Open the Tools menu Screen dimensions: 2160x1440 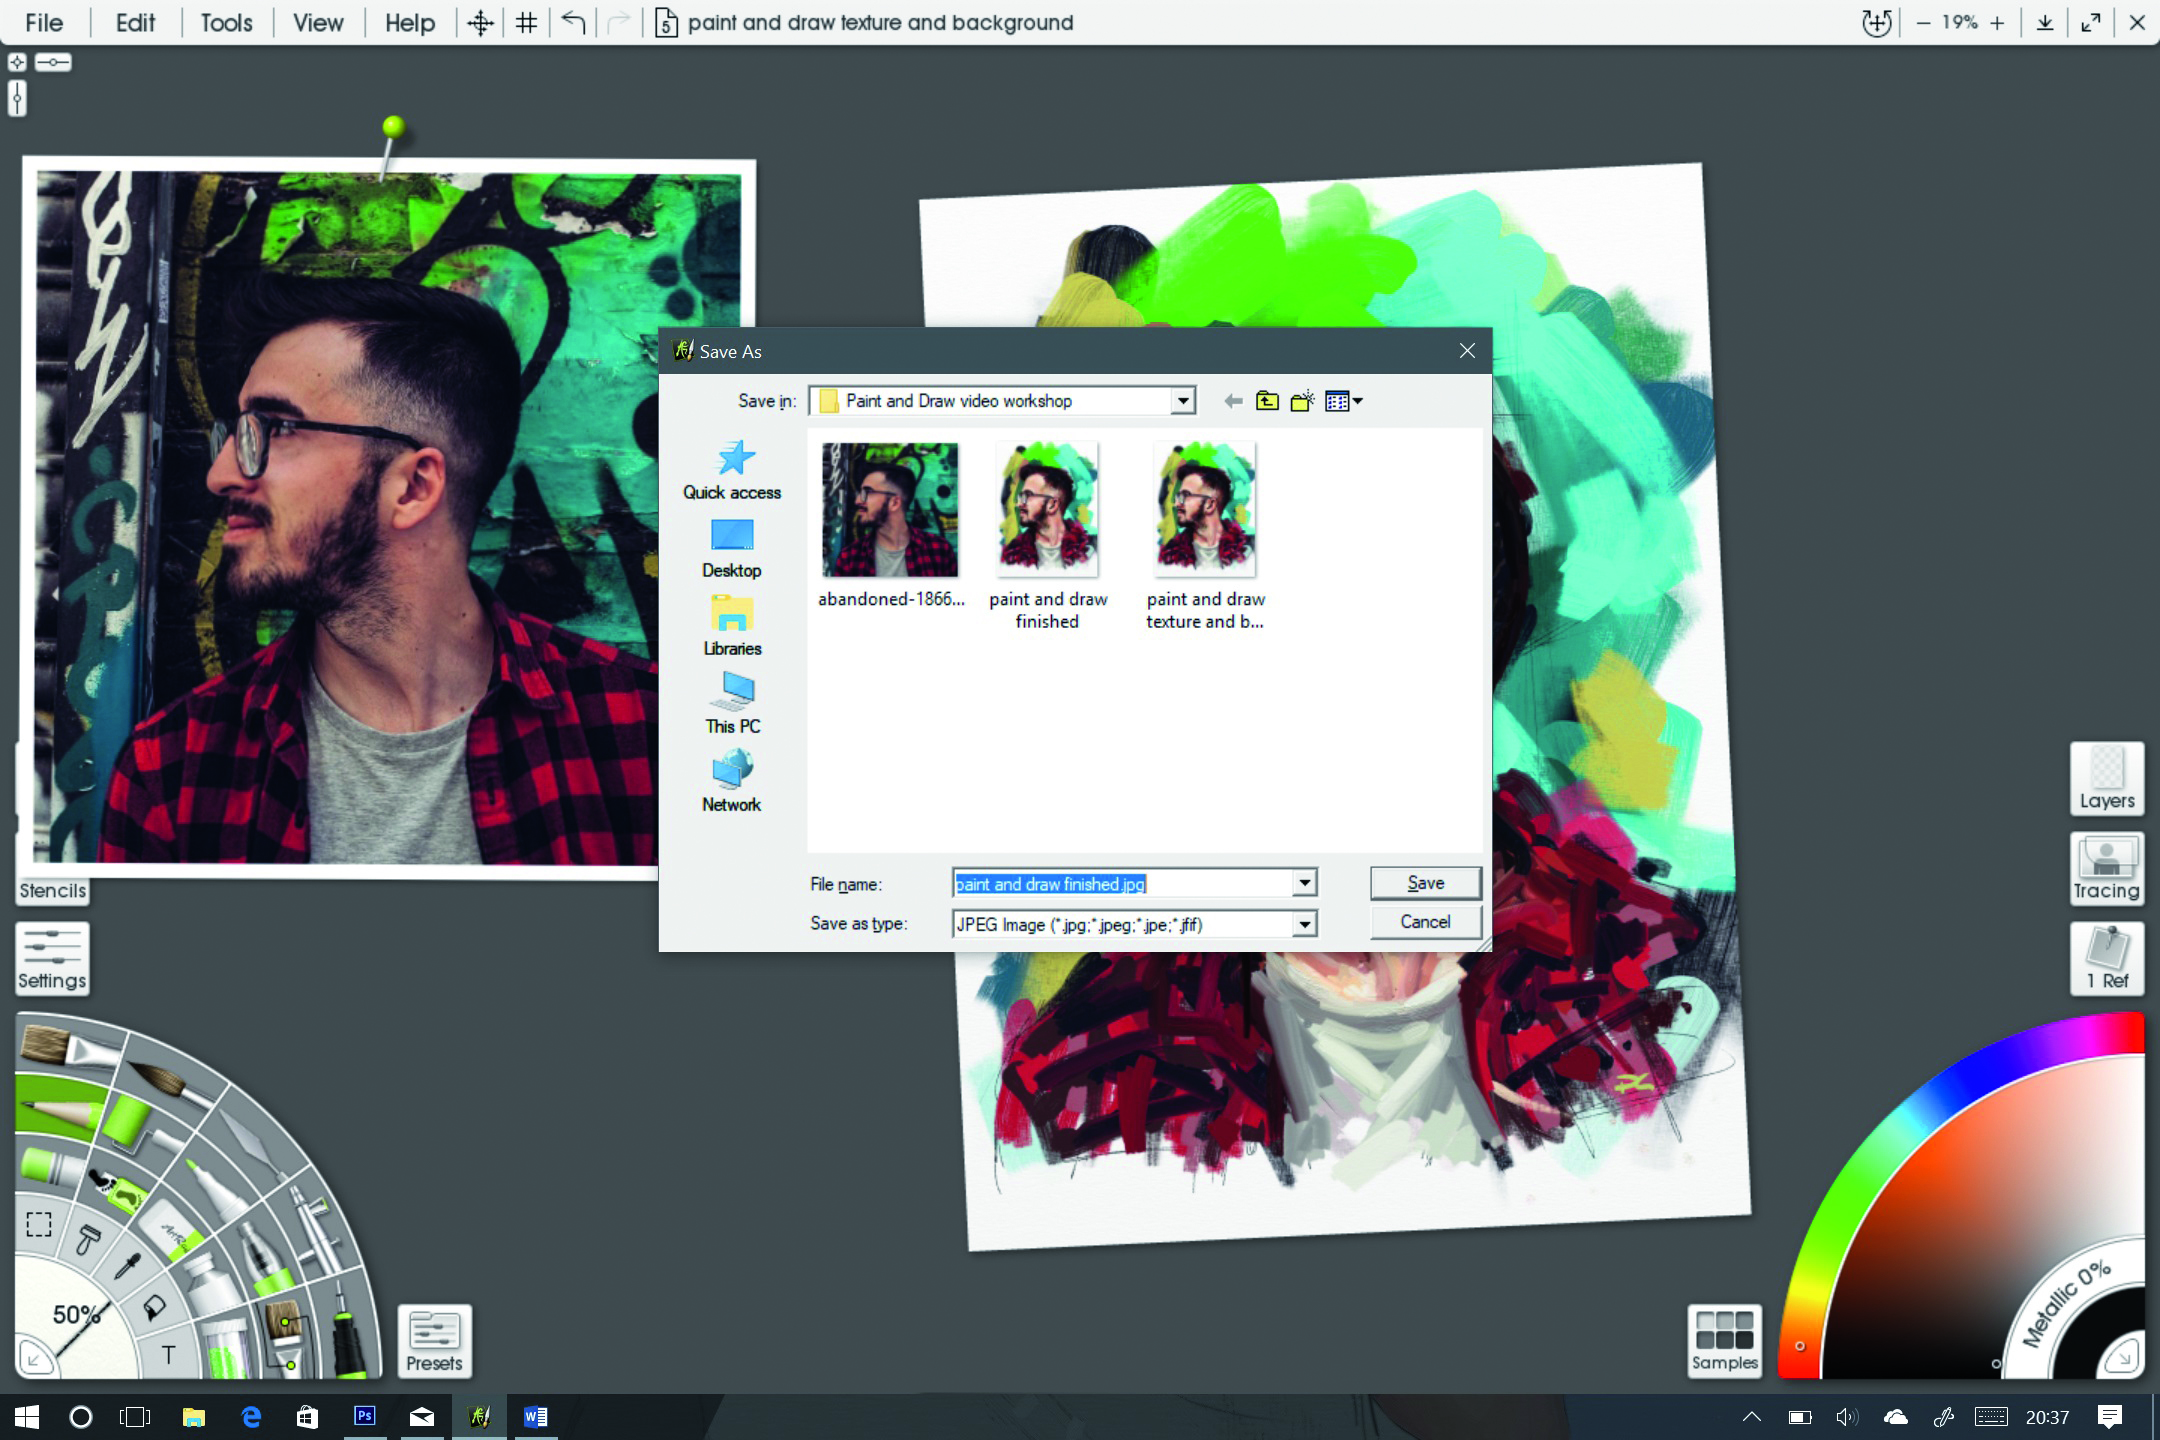pyautogui.click(x=226, y=22)
